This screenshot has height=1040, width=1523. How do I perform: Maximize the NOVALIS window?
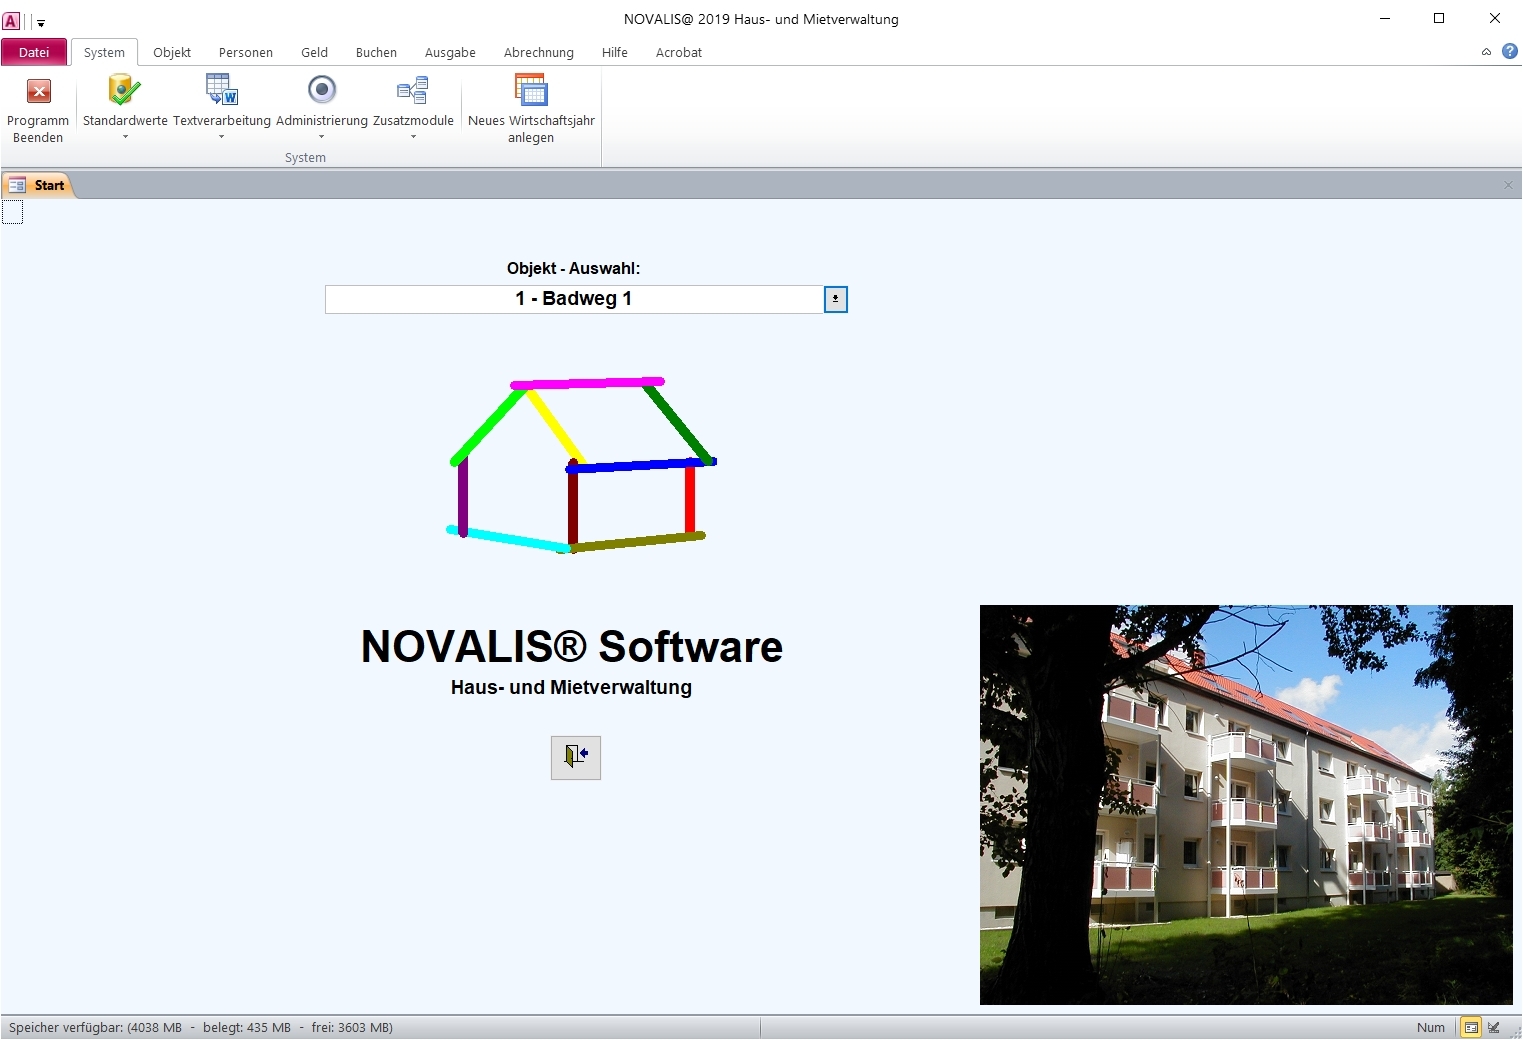pyautogui.click(x=1439, y=18)
